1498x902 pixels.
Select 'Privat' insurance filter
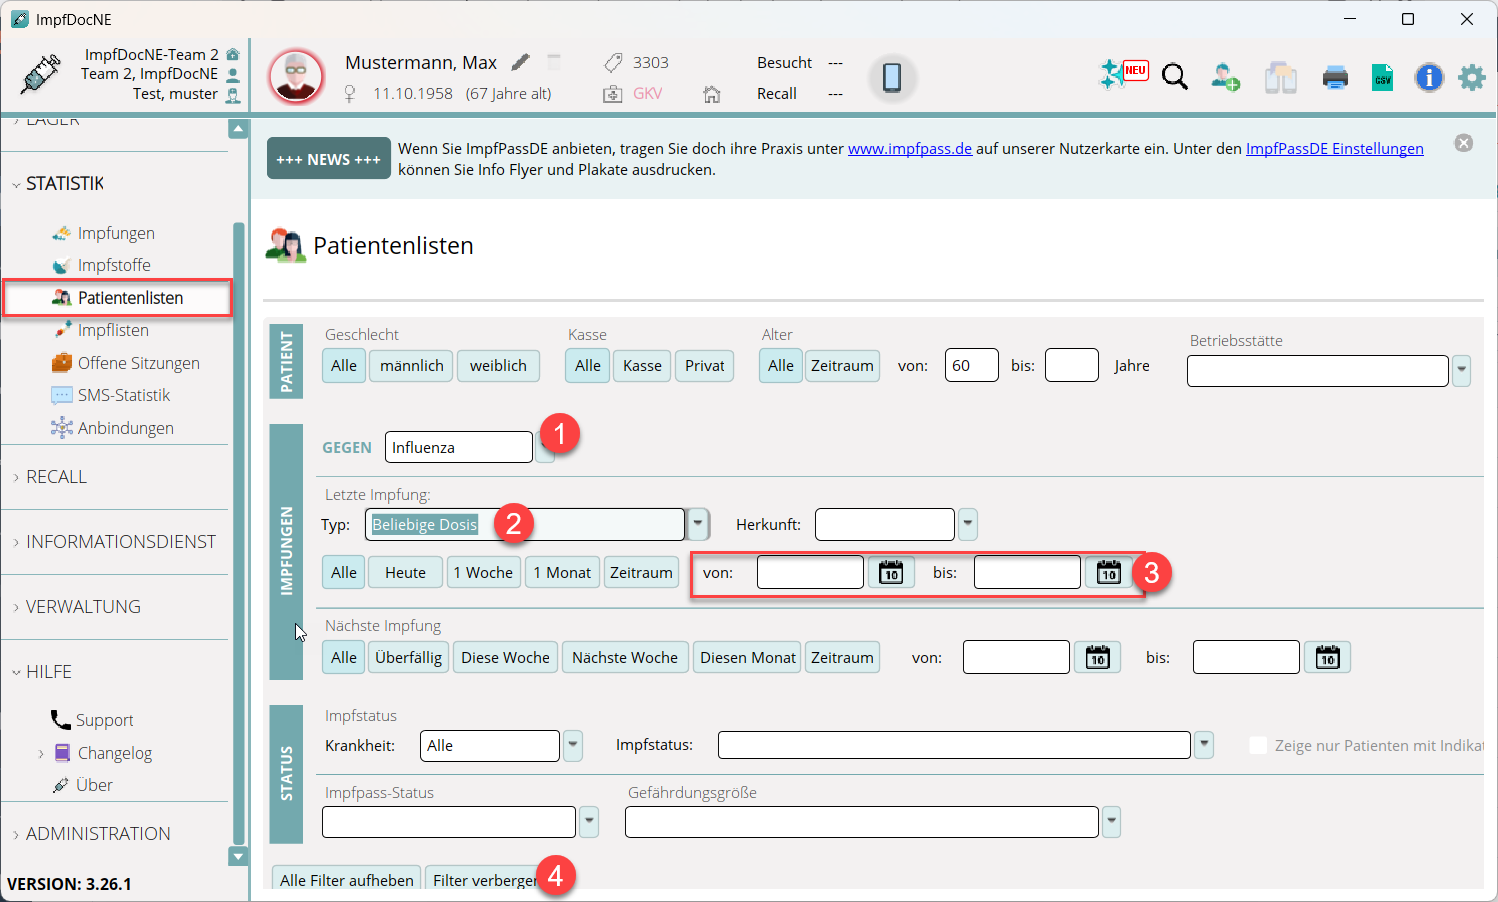pyautogui.click(x=704, y=366)
